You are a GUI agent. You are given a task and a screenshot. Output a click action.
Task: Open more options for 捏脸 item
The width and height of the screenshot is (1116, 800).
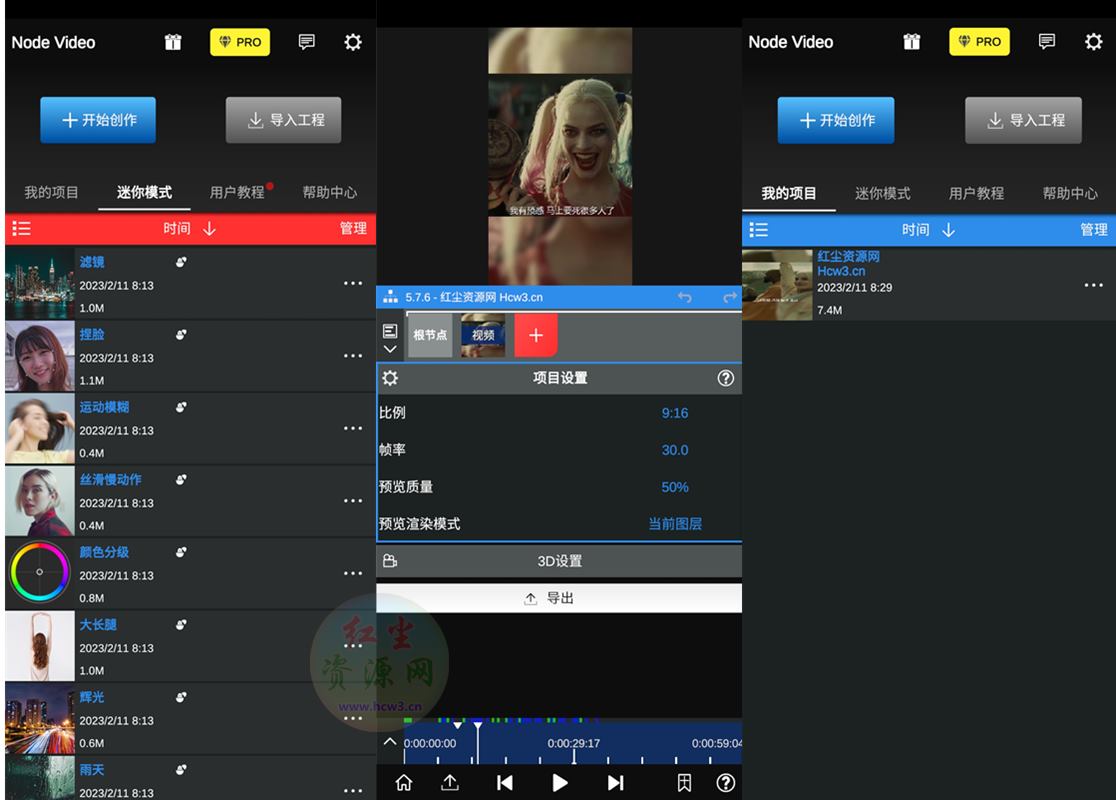click(x=353, y=356)
